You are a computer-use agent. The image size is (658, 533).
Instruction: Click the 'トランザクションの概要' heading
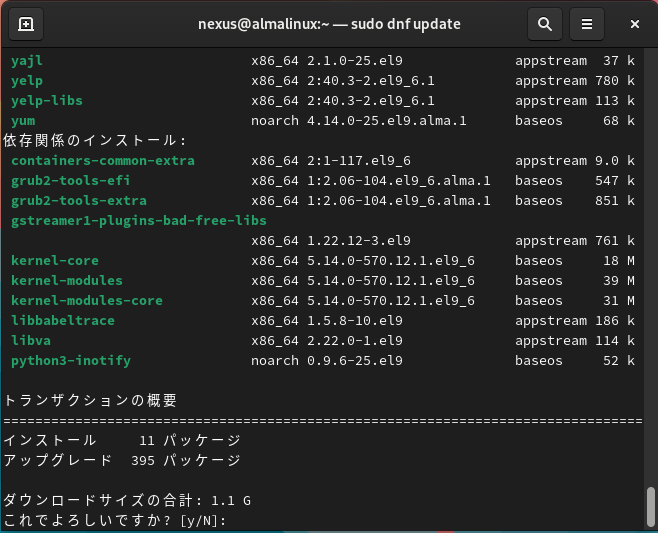pyautogui.click(x=90, y=401)
